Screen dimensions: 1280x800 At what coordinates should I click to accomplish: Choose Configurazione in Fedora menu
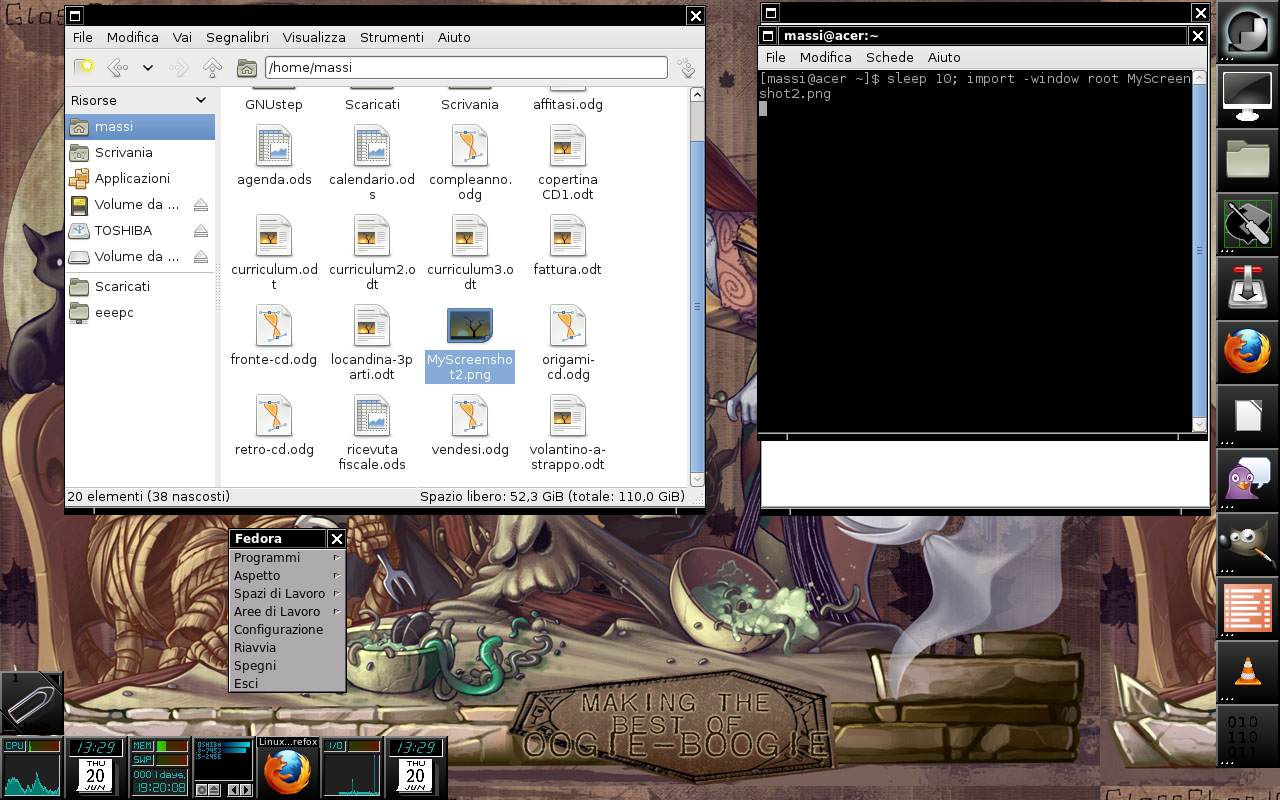click(x=288, y=630)
